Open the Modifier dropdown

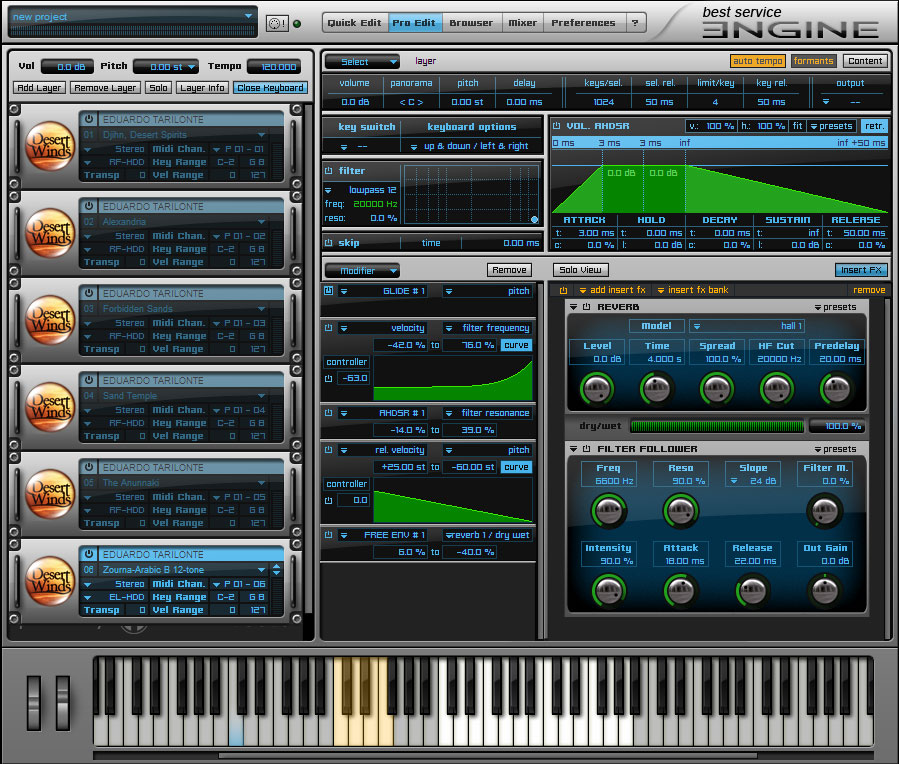[x=362, y=270]
